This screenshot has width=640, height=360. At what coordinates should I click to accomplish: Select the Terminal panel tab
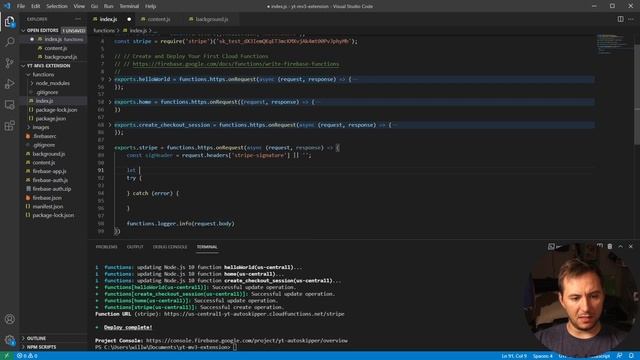[x=207, y=247]
